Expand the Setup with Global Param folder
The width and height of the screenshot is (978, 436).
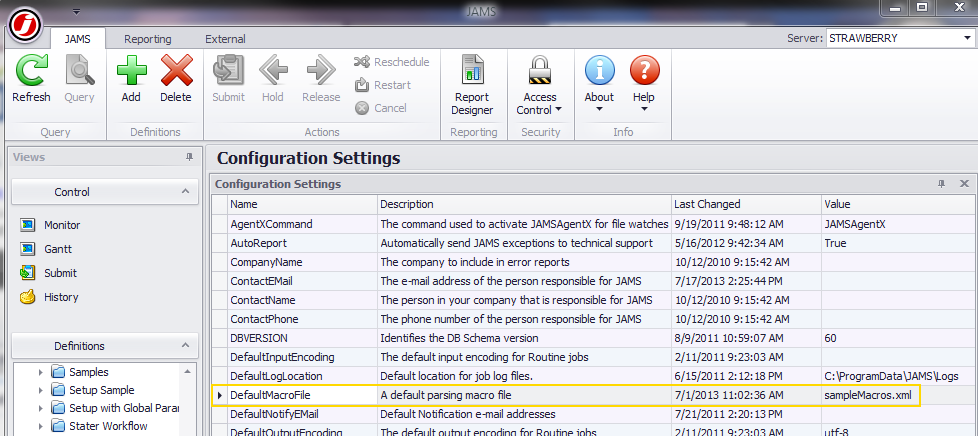41,409
